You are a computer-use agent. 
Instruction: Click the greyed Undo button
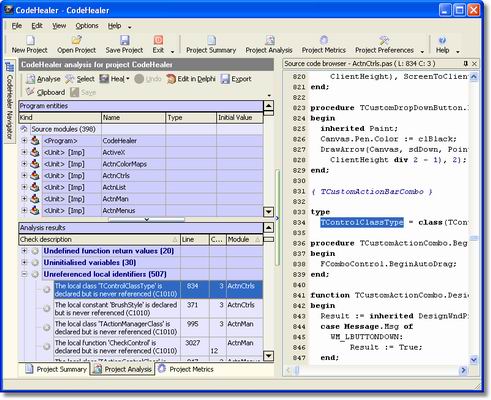pyautogui.click(x=148, y=79)
